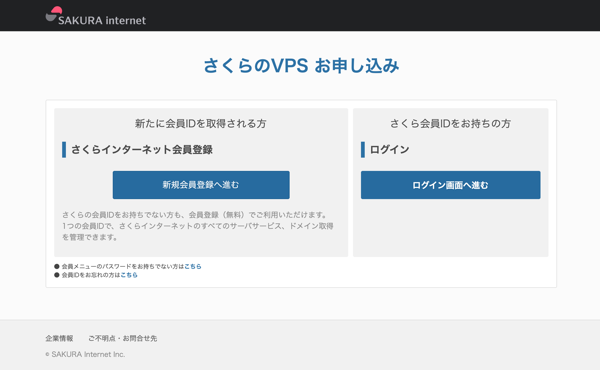The image size is (600, 370).
Task: Select 新たに会員IDを取得される方 heading text
Action: (201, 124)
